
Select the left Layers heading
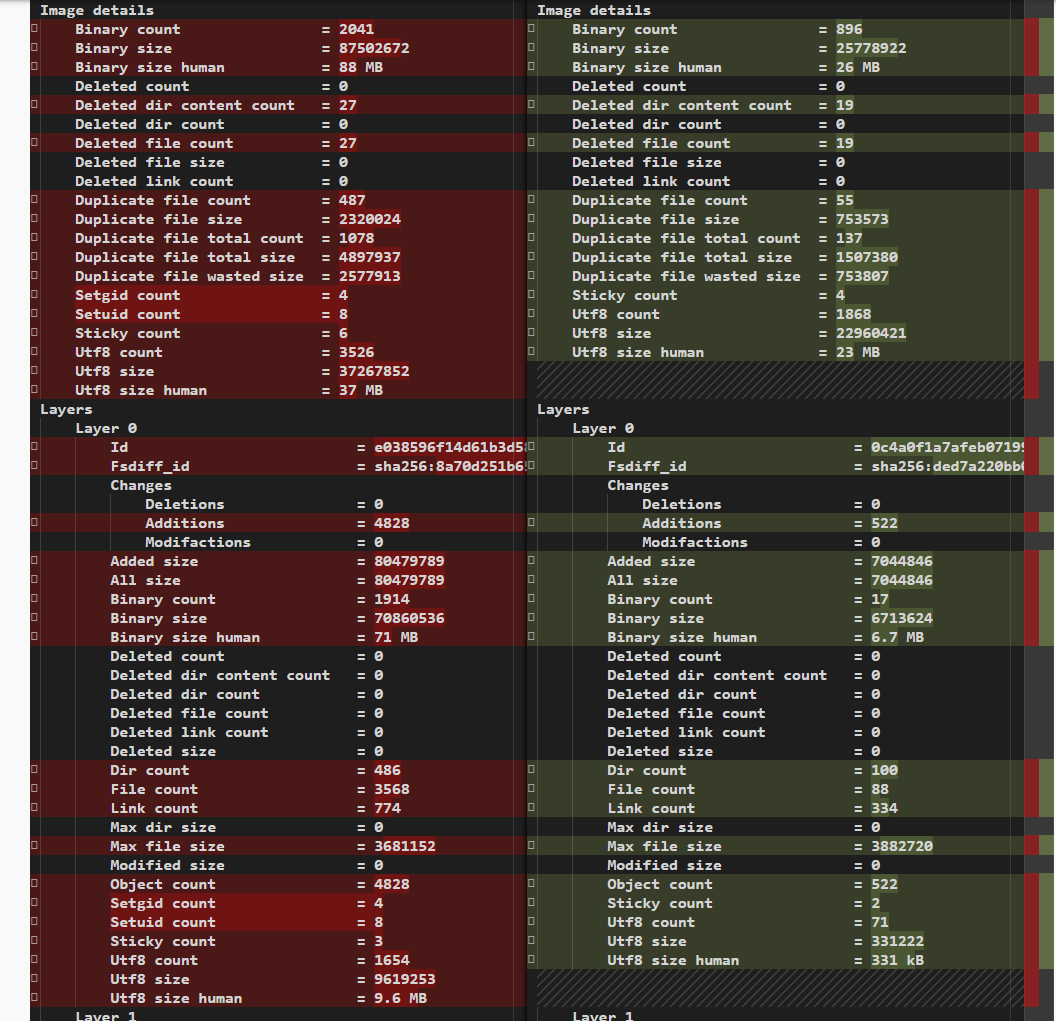tap(66, 409)
